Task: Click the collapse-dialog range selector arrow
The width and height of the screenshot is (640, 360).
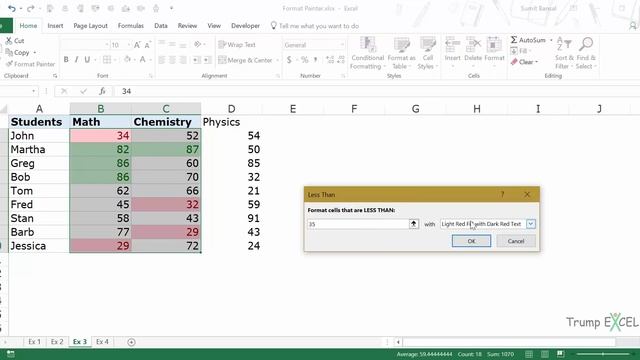Action: click(x=413, y=224)
